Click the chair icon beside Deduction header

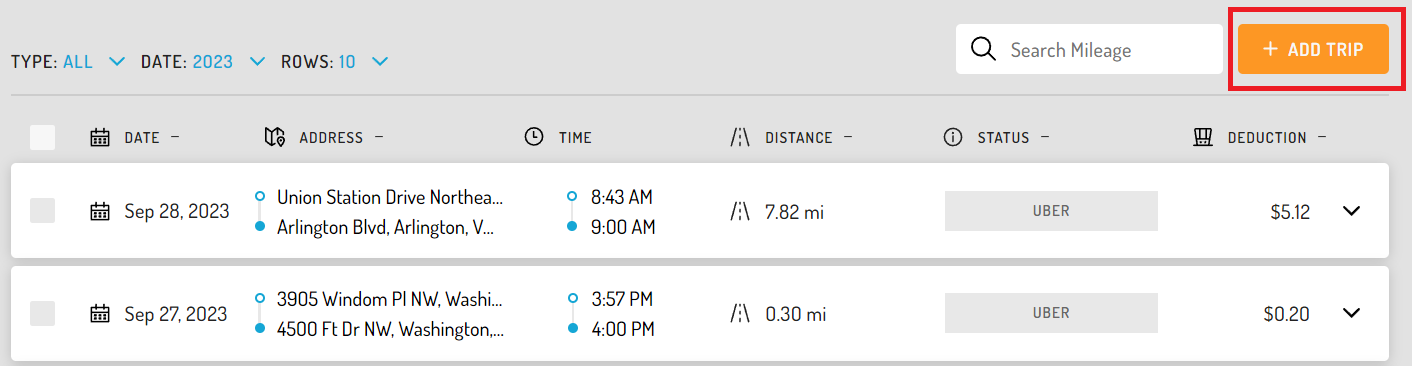pos(1203,137)
